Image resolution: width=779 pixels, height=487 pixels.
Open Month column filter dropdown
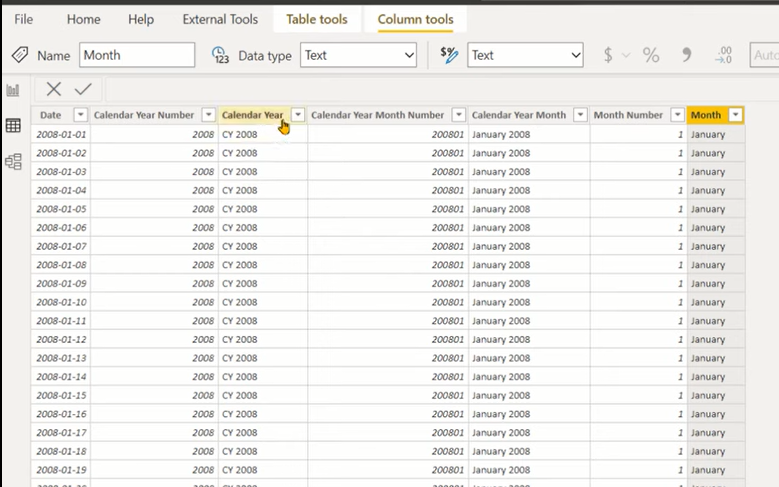click(735, 115)
